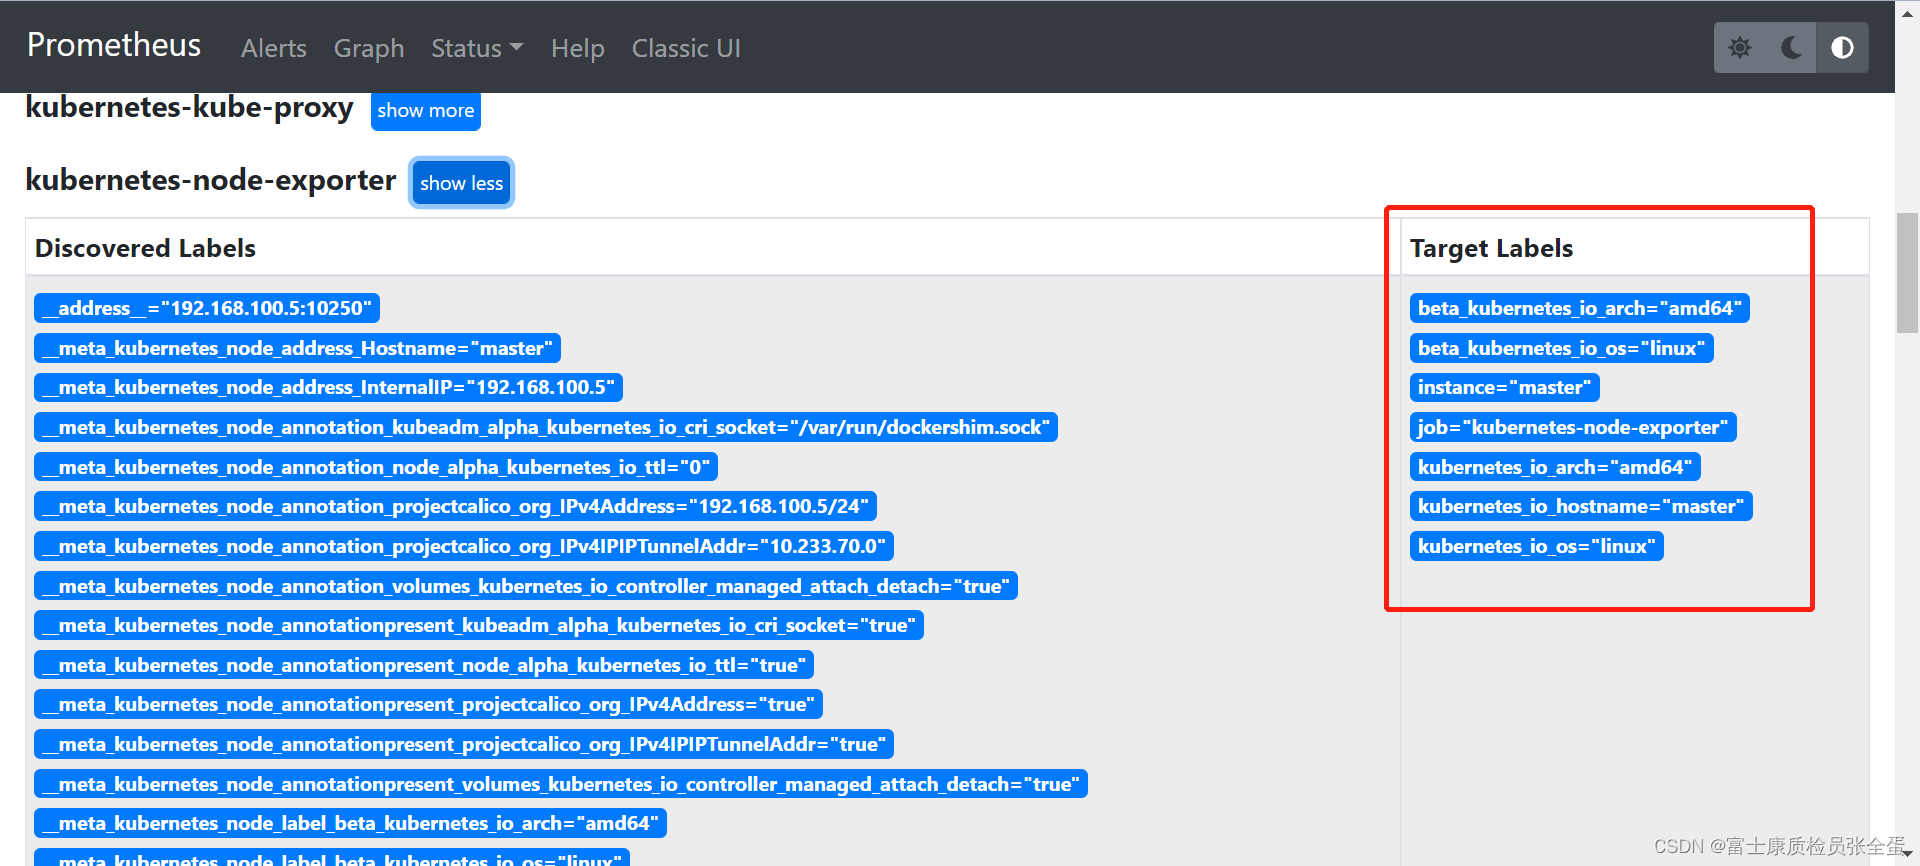Click the page vertical scrollbar thumb
Screen dimensions: 1920x866
coord(1907,272)
